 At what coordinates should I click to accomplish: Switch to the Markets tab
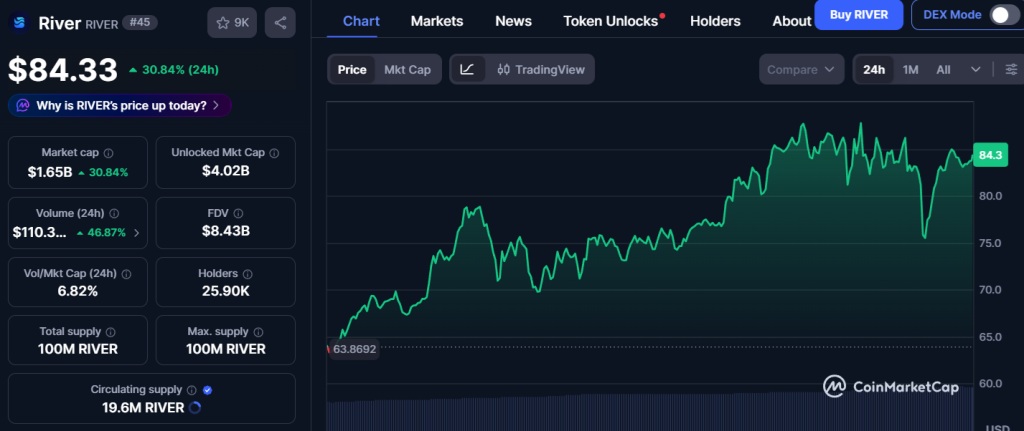coord(437,21)
